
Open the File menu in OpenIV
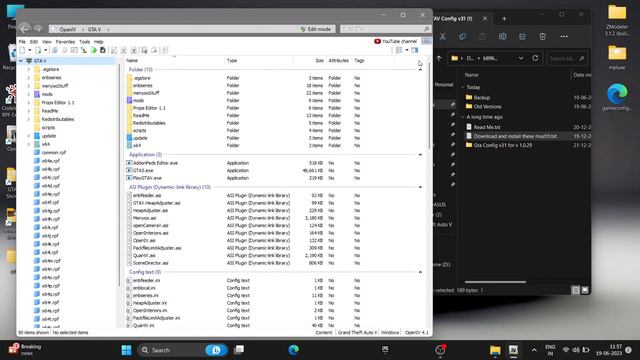coord(22,42)
